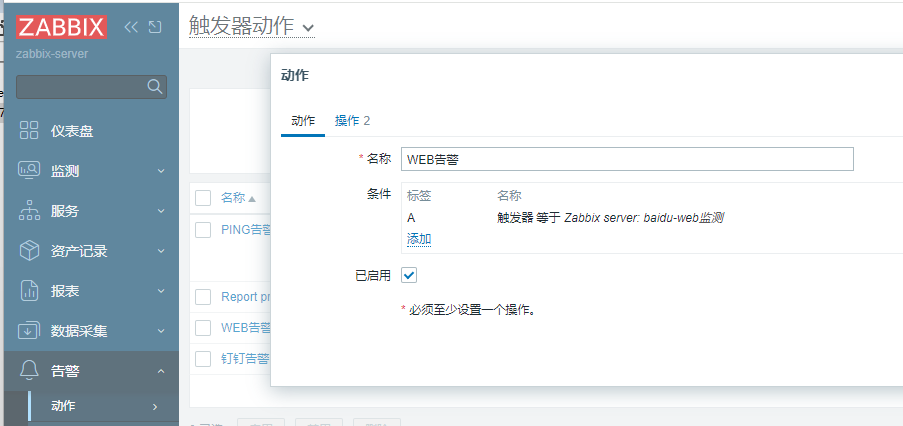
Task: Click the 名称 input field with WEB告警
Action: tap(626, 159)
